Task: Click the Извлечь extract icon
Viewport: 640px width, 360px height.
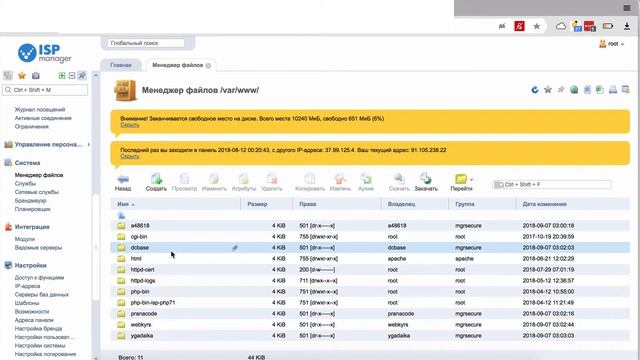Action: [x=340, y=179]
